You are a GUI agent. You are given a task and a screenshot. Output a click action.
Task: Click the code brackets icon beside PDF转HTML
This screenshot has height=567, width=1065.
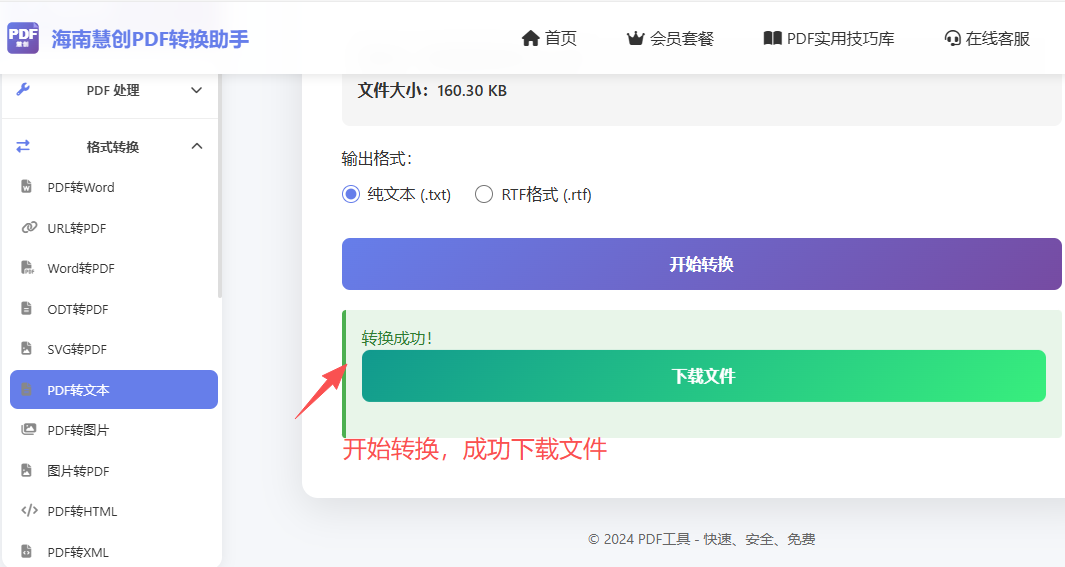point(29,511)
